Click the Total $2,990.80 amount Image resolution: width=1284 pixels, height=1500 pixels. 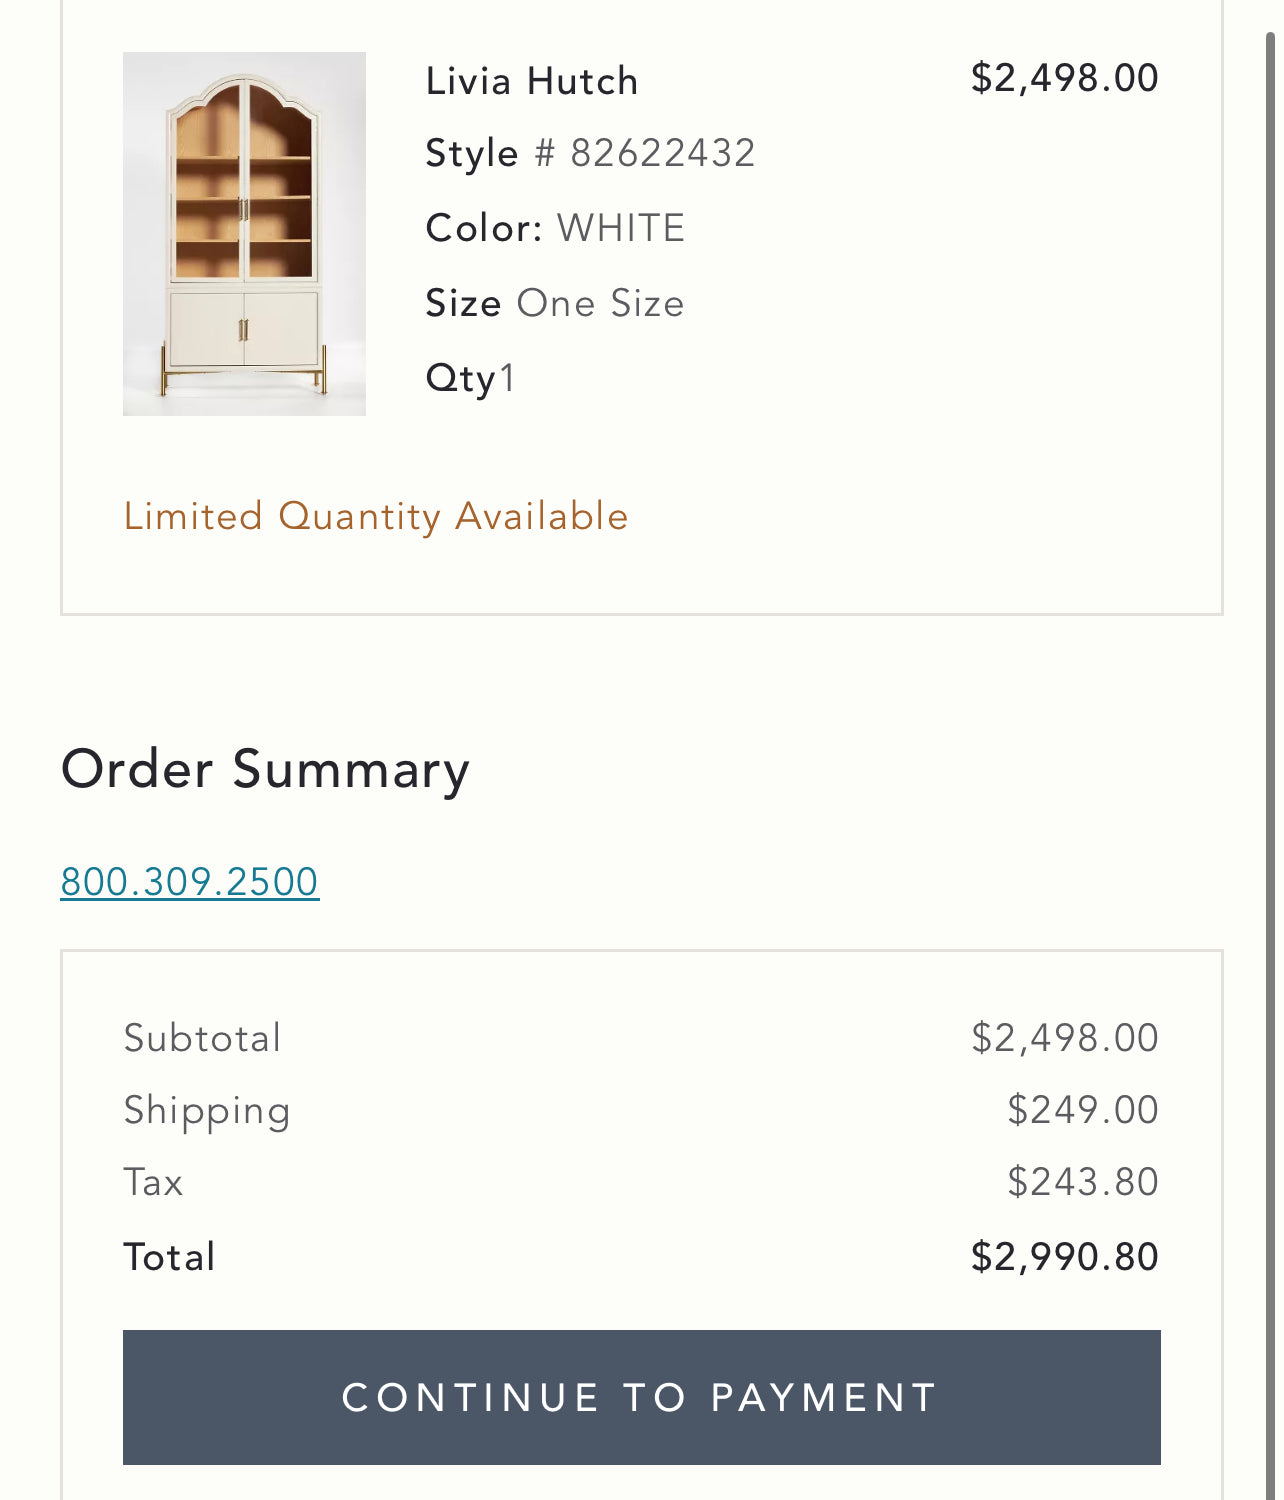click(x=1065, y=1255)
